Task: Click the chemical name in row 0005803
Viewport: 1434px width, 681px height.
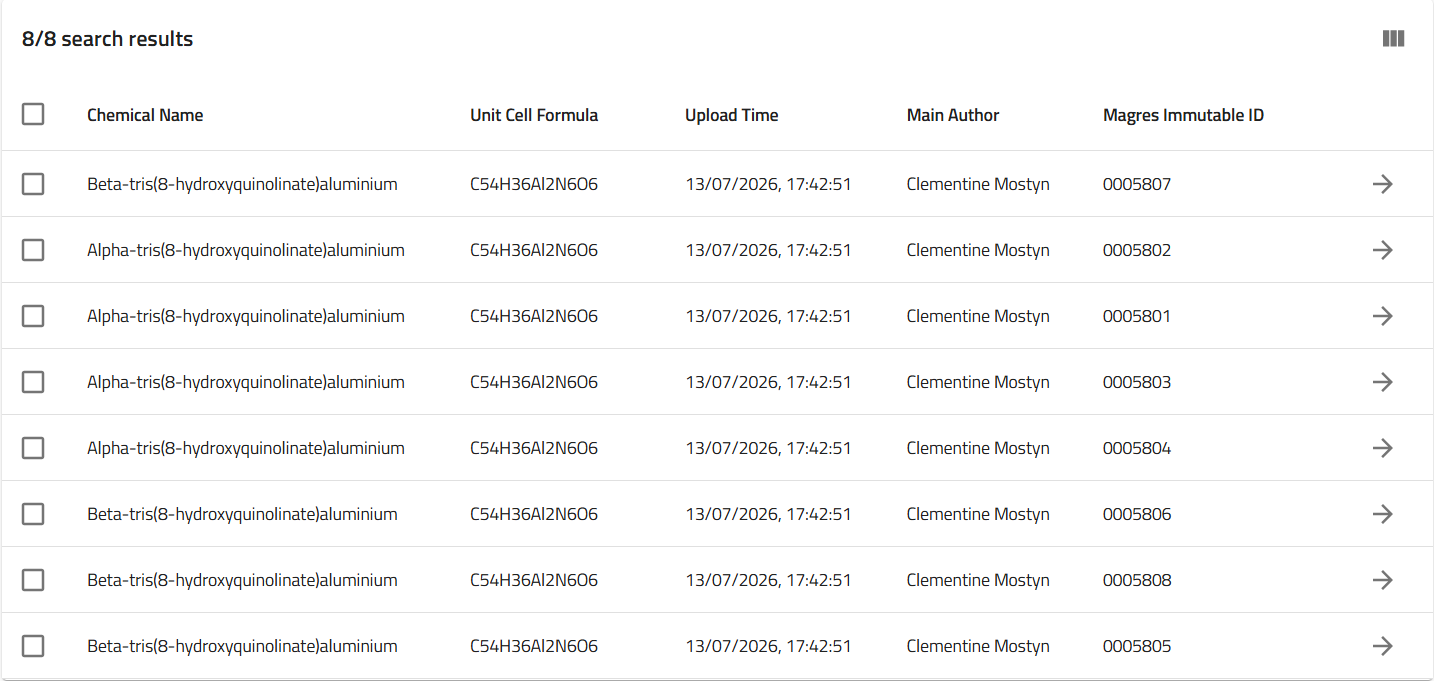Action: point(246,382)
